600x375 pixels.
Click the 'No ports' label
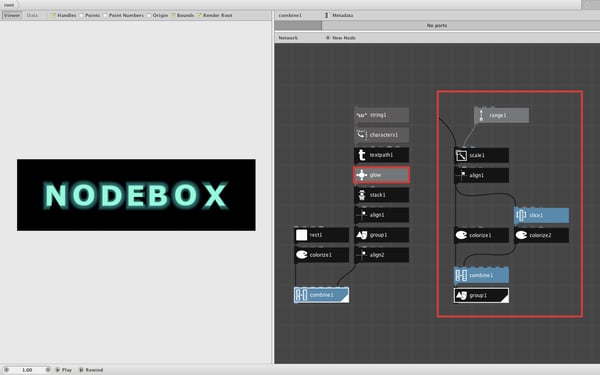click(x=437, y=26)
